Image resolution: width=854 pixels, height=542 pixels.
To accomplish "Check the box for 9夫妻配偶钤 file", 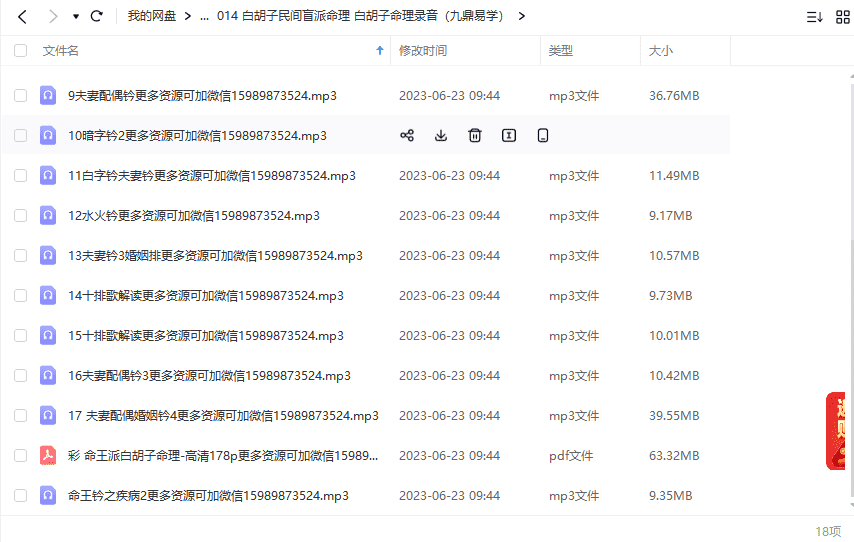I will point(21,96).
